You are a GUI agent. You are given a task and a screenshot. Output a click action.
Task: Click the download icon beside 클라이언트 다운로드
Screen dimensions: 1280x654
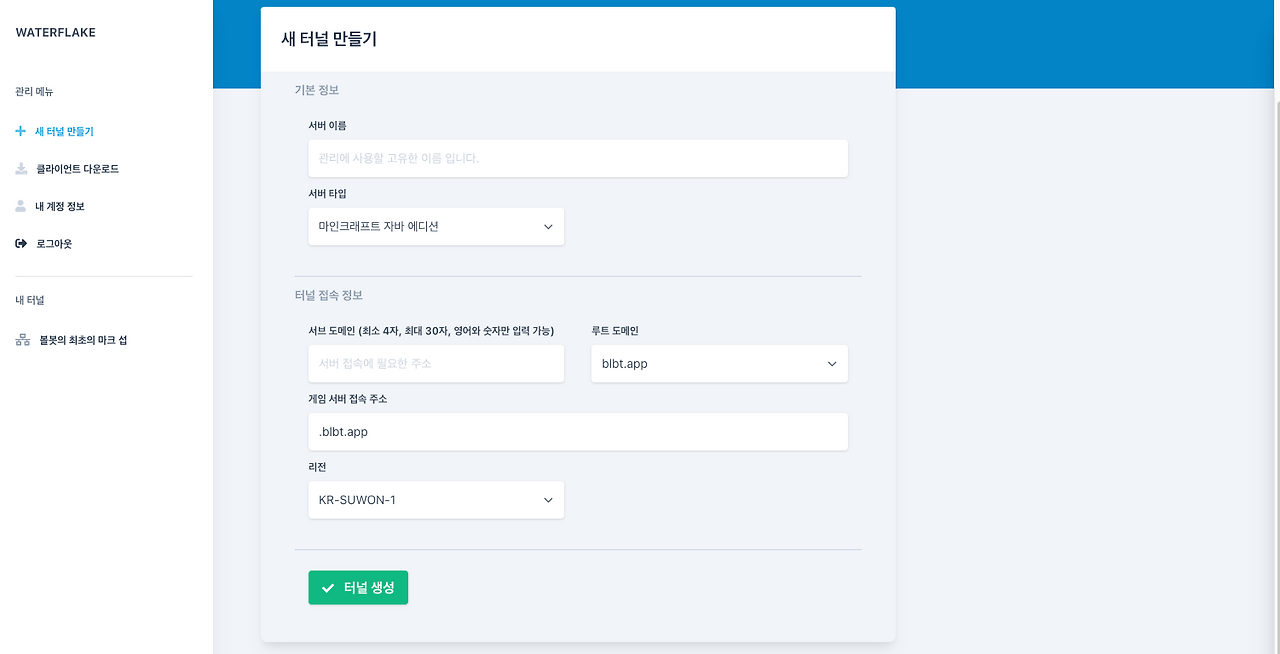(21, 169)
